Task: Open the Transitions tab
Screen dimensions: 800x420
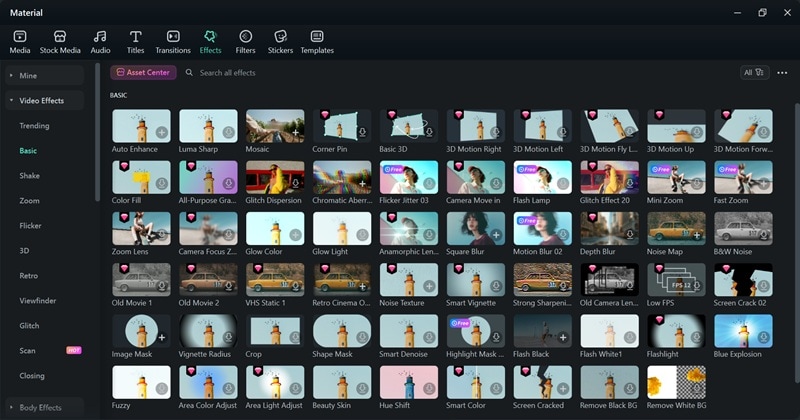Action: click(173, 42)
